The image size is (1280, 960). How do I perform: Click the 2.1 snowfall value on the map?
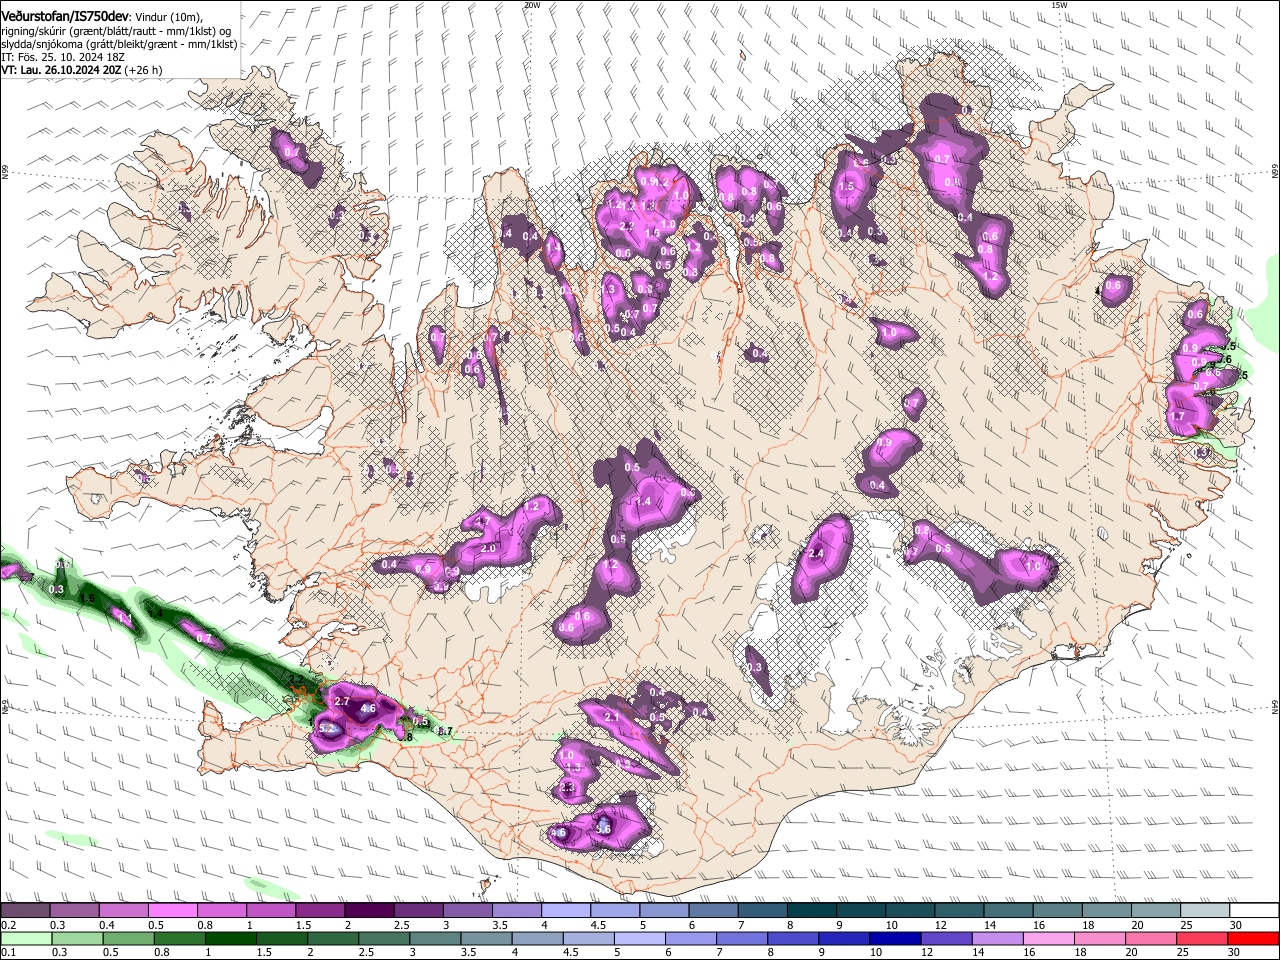[613, 717]
